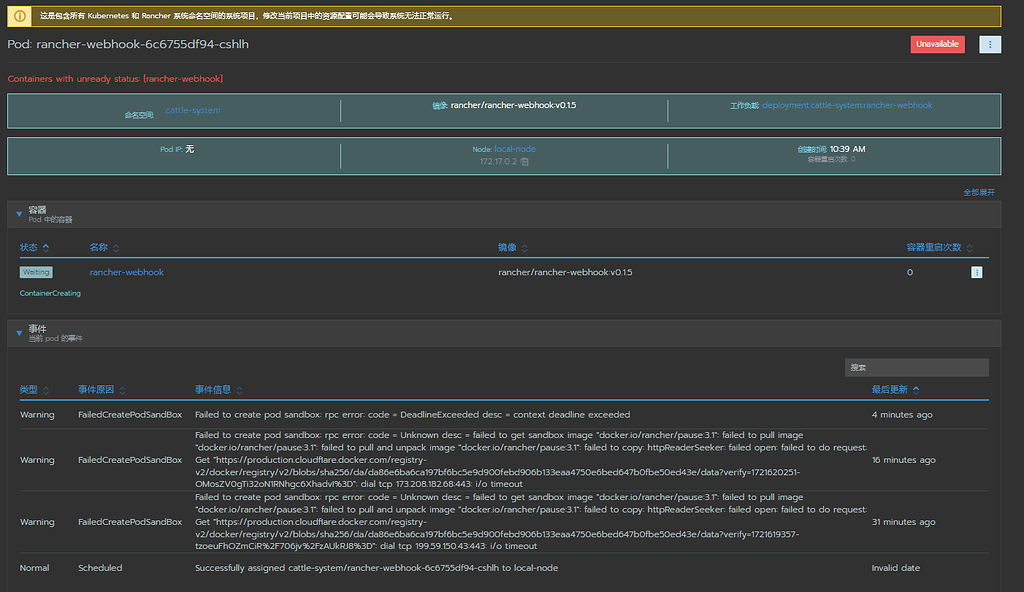This screenshot has height=592, width=1024.
Task: Sort events by 事件信息 column
Action: (240, 390)
